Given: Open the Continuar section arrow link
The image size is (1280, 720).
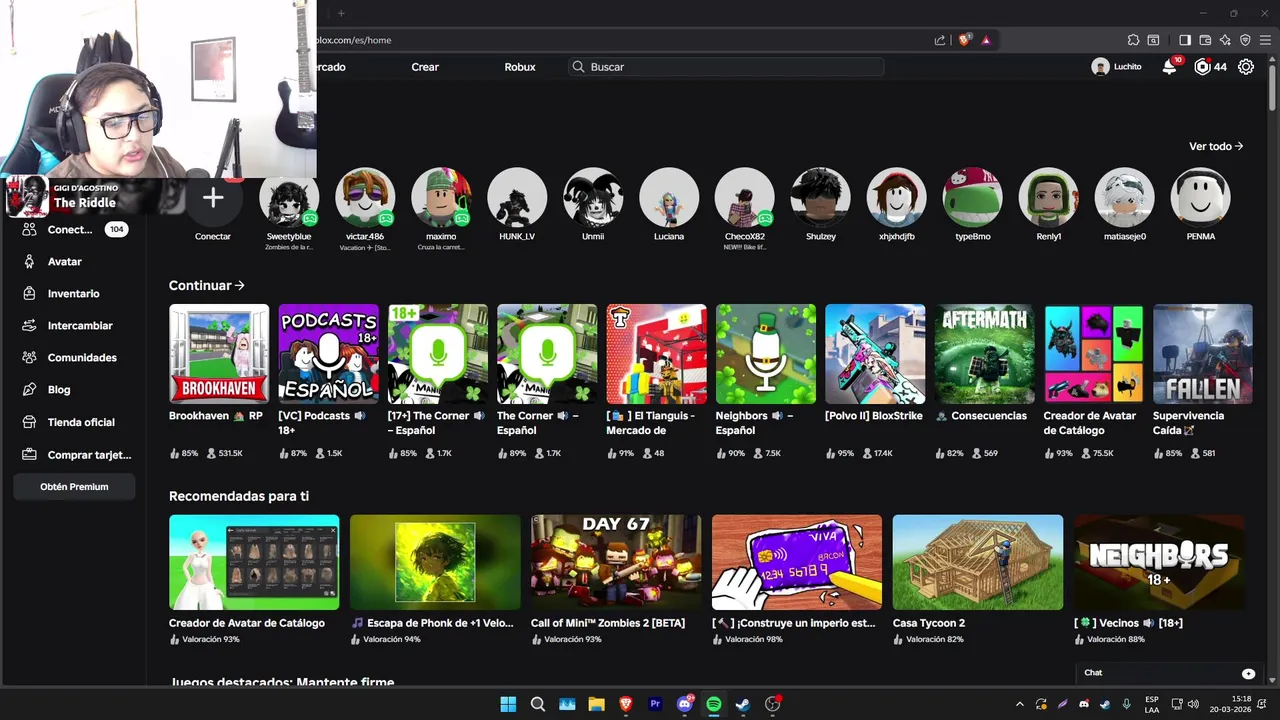Looking at the screenshot, I should 207,286.
